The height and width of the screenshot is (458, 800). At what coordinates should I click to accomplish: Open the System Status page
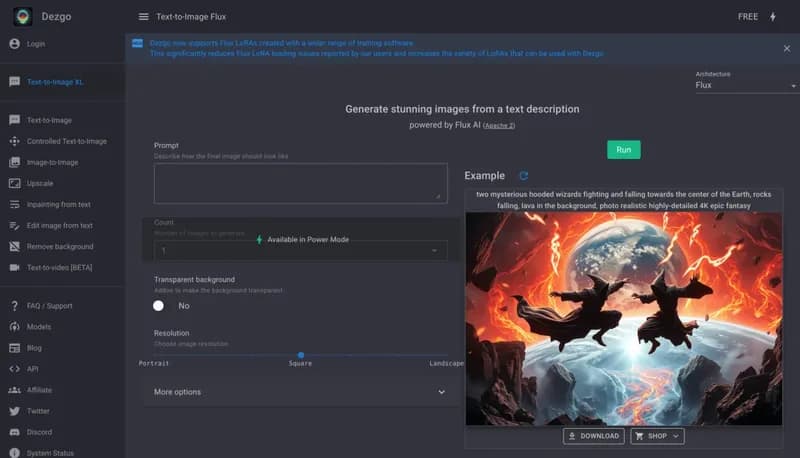pyautogui.click(x=50, y=453)
